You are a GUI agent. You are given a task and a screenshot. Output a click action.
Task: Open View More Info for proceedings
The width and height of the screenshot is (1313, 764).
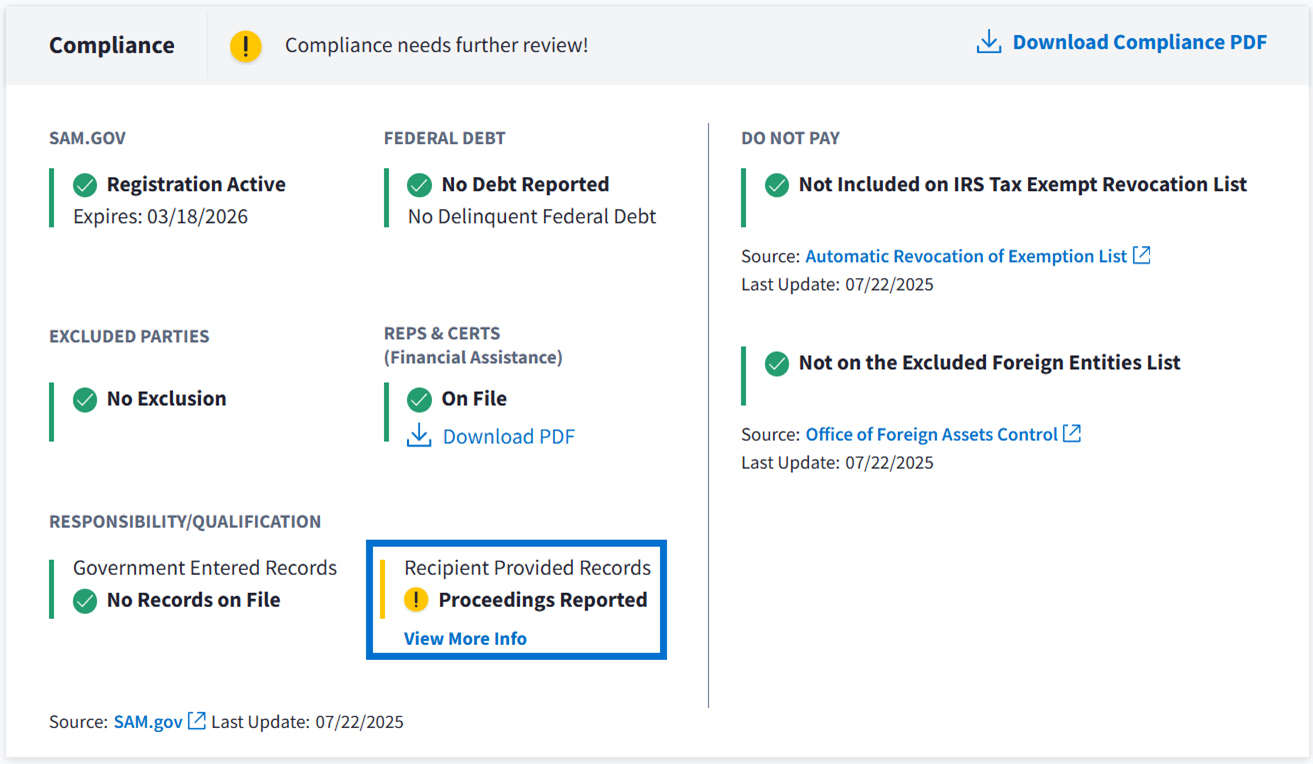click(465, 638)
